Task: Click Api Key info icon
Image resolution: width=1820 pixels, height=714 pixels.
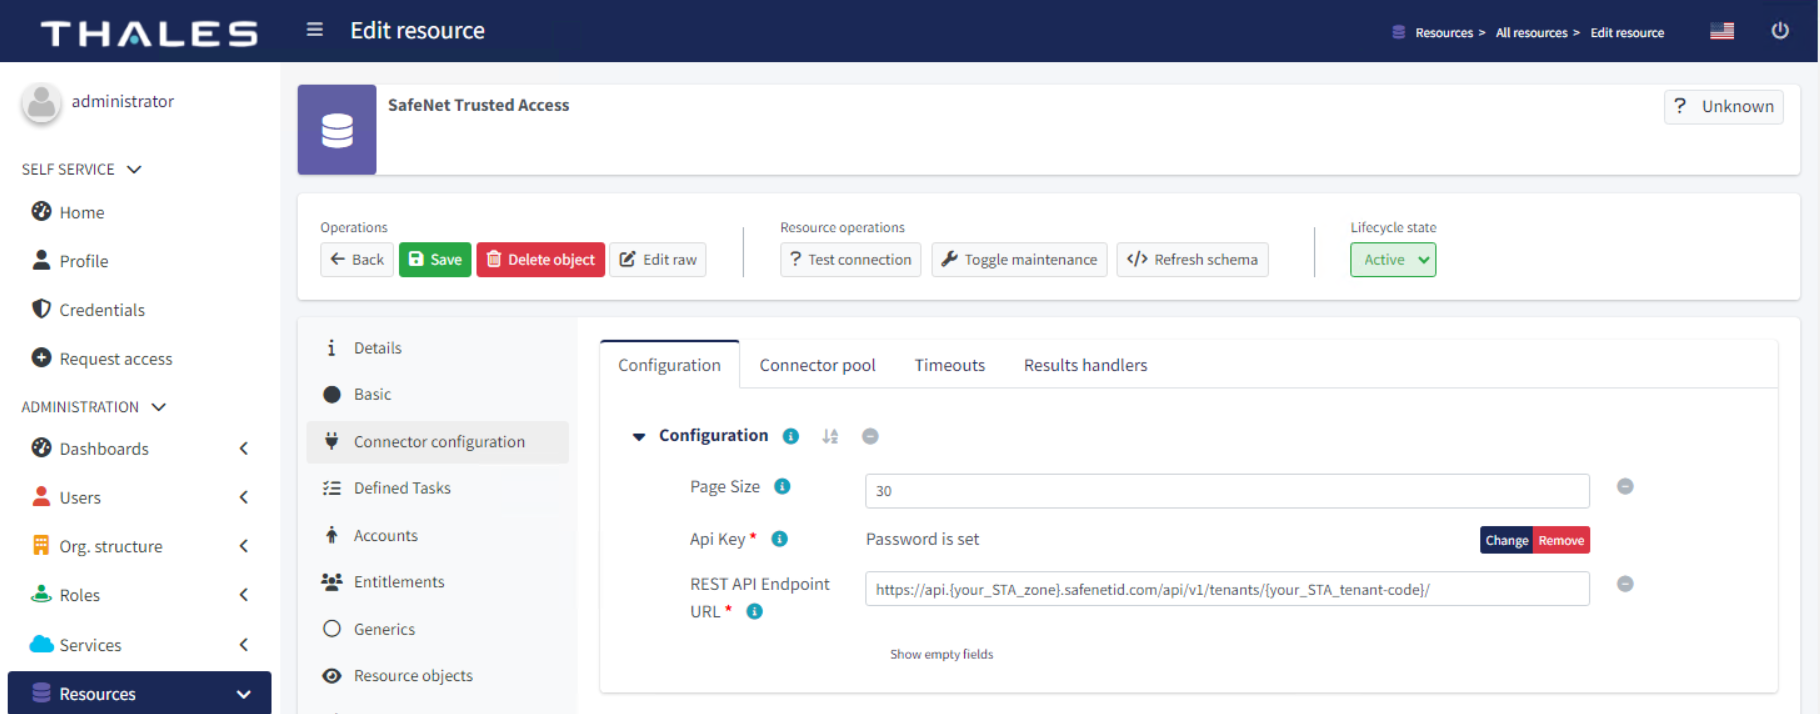Action: click(x=779, y=539)
